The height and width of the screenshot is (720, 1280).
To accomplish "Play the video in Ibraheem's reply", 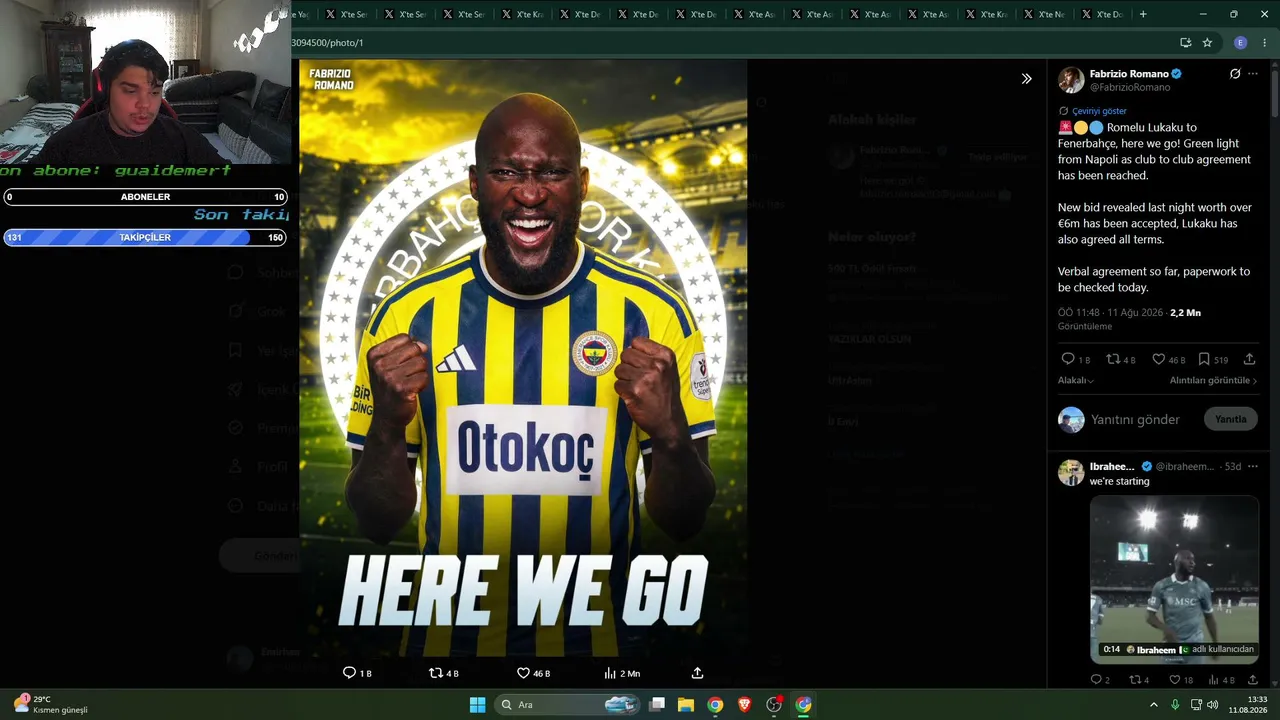I will click(x=1174, y=578).
